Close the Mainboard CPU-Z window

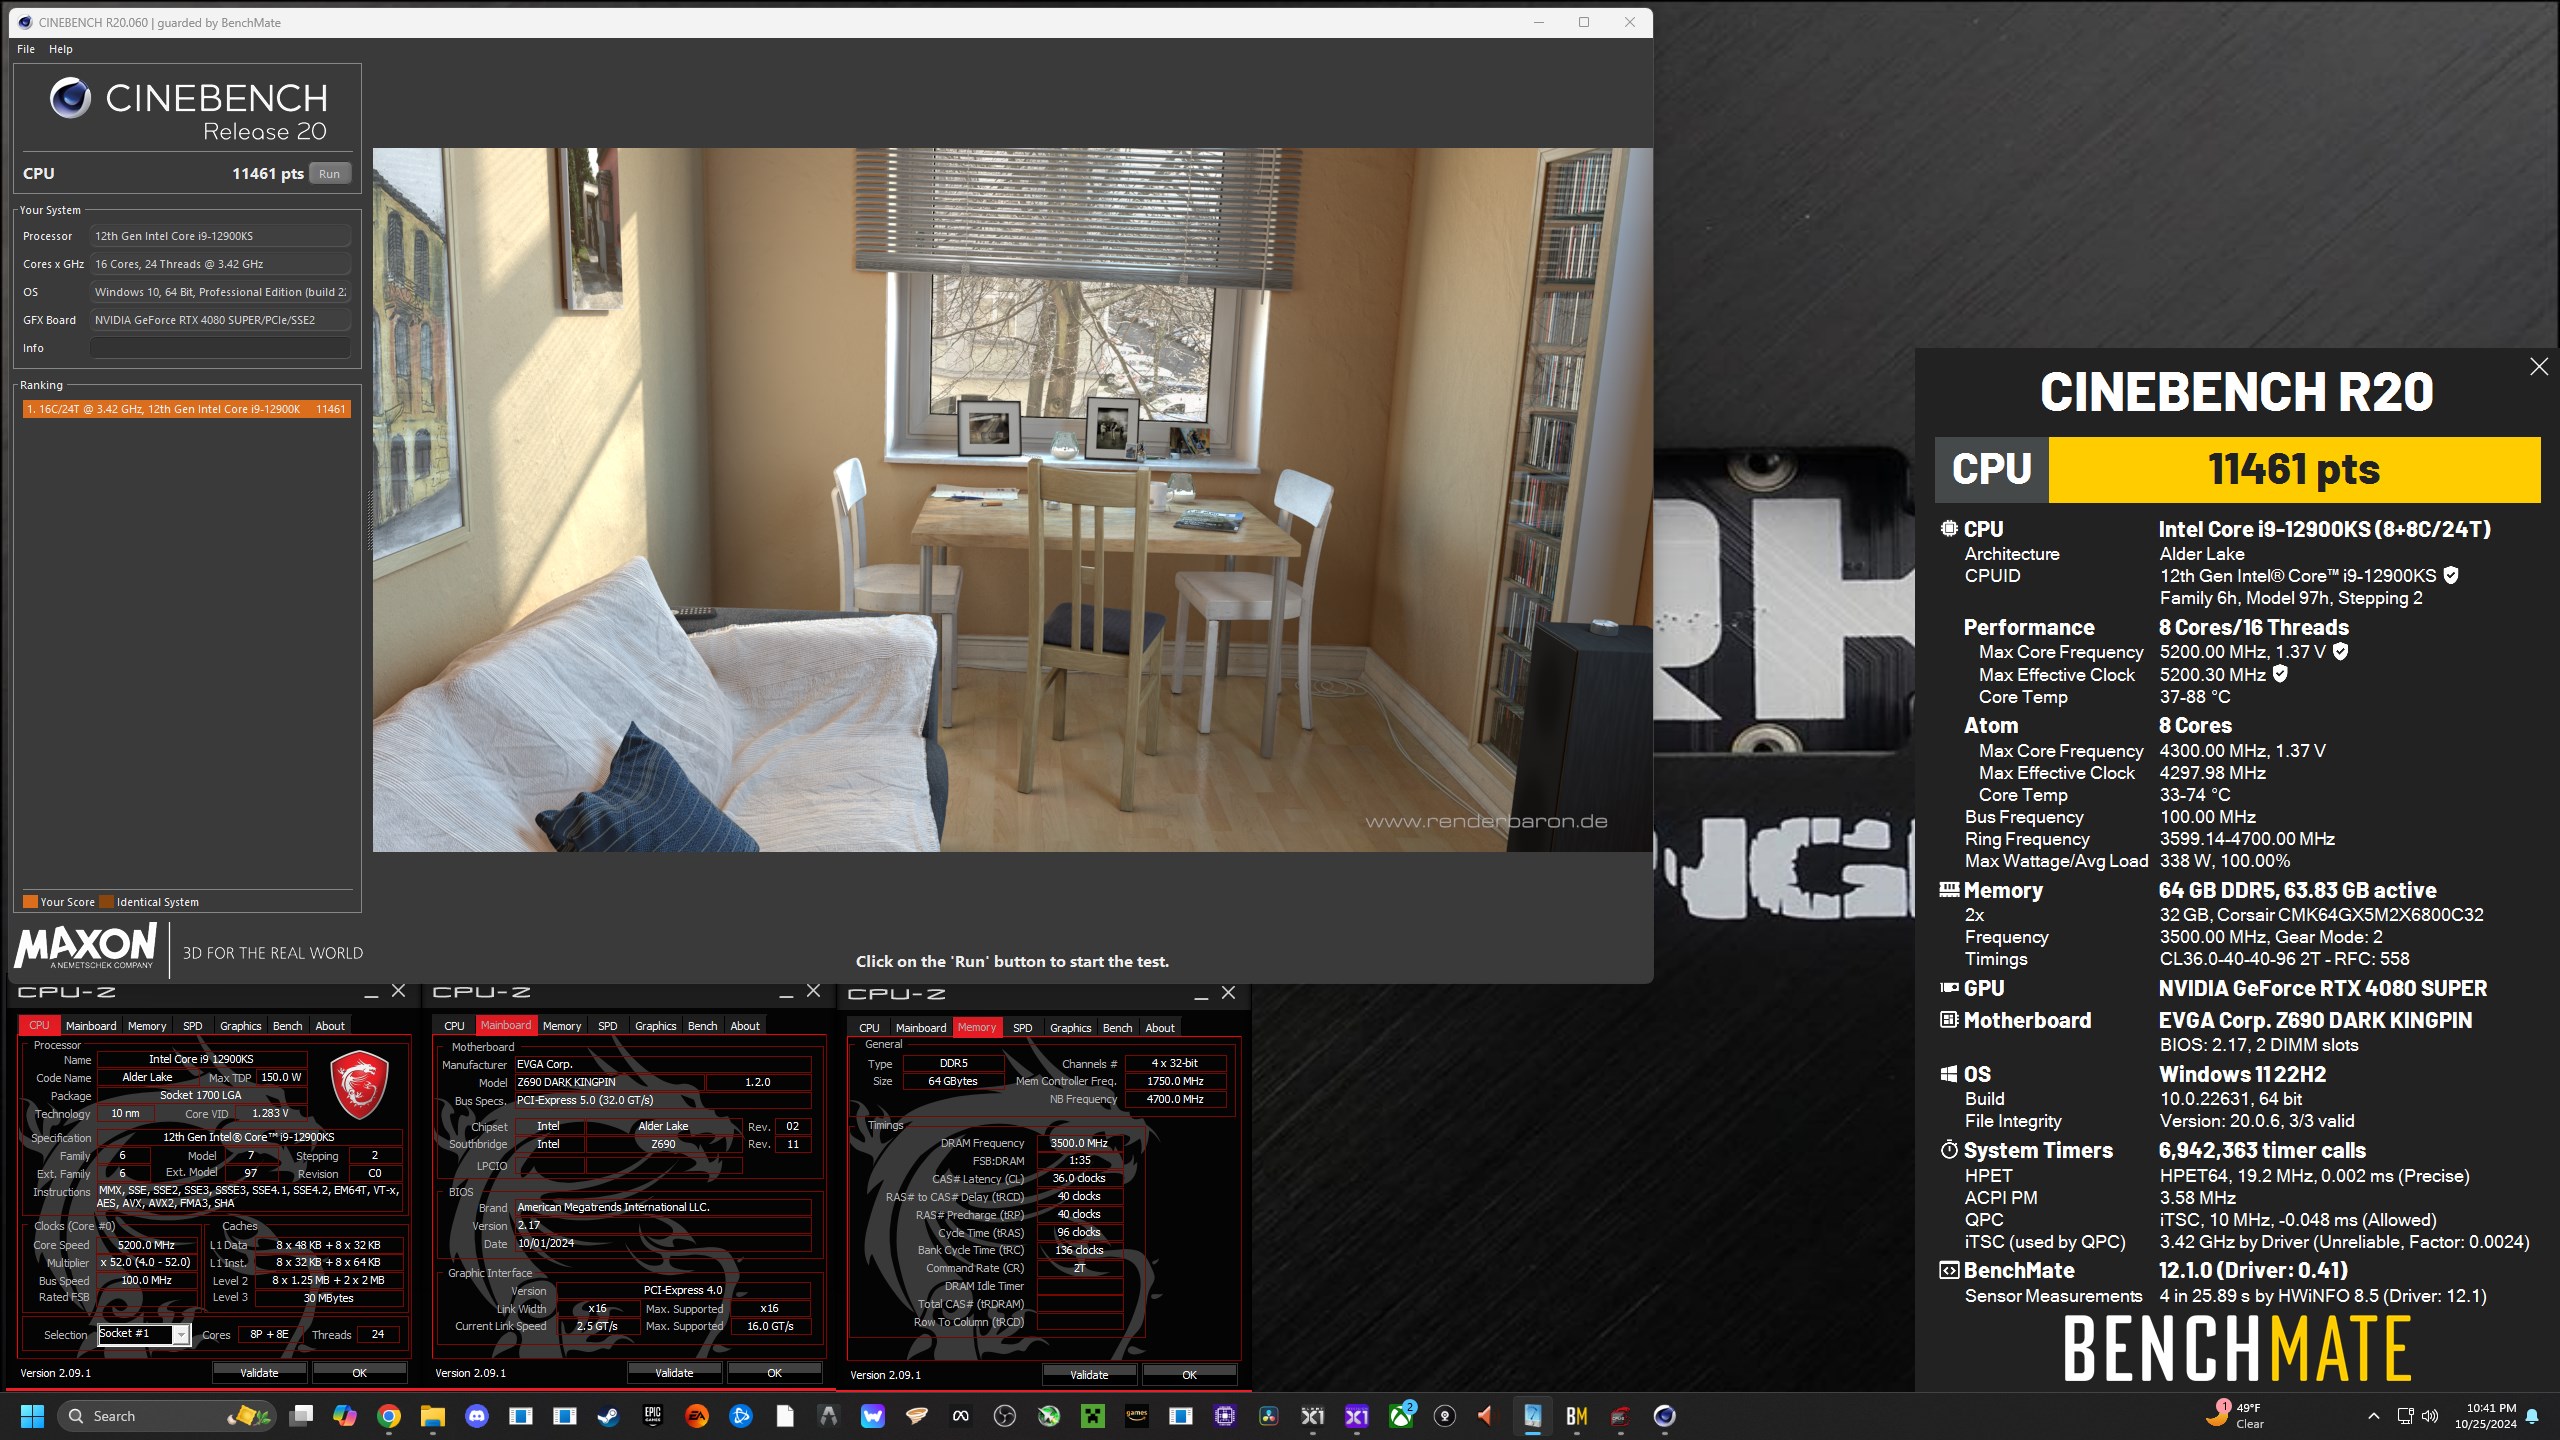813,991
